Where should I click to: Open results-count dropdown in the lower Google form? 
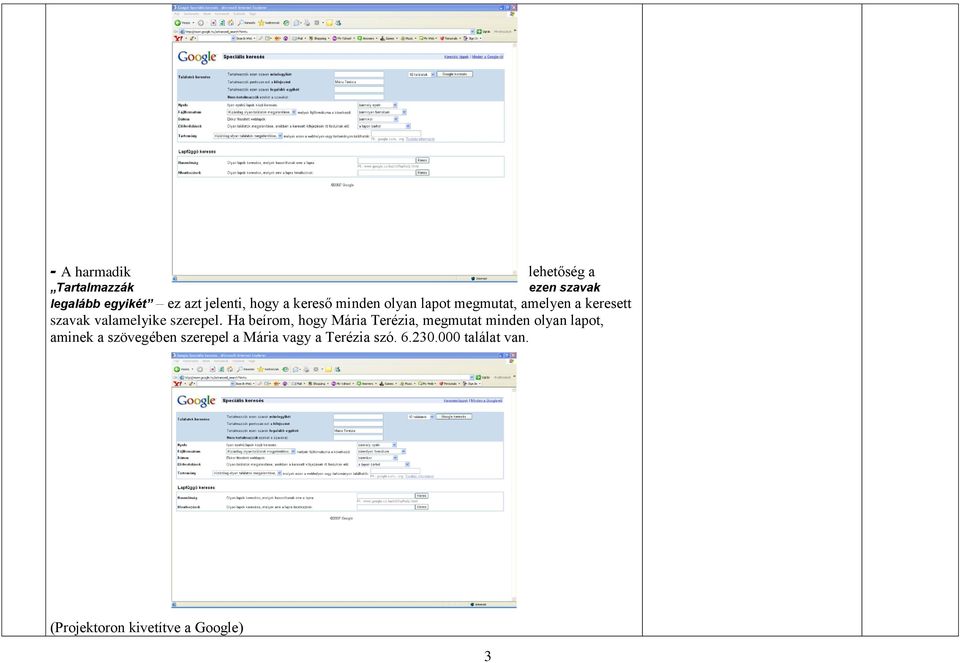point(421,416)
